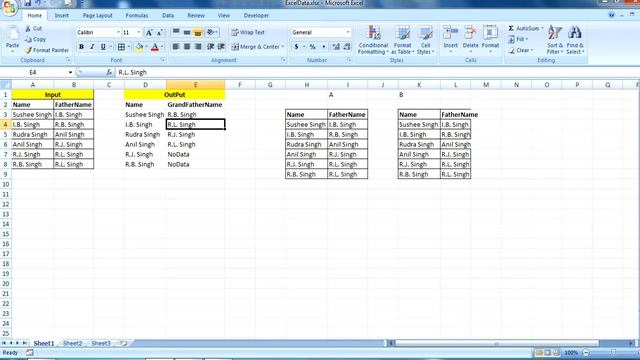Apply the red Font Color

(x=155, y=47)
